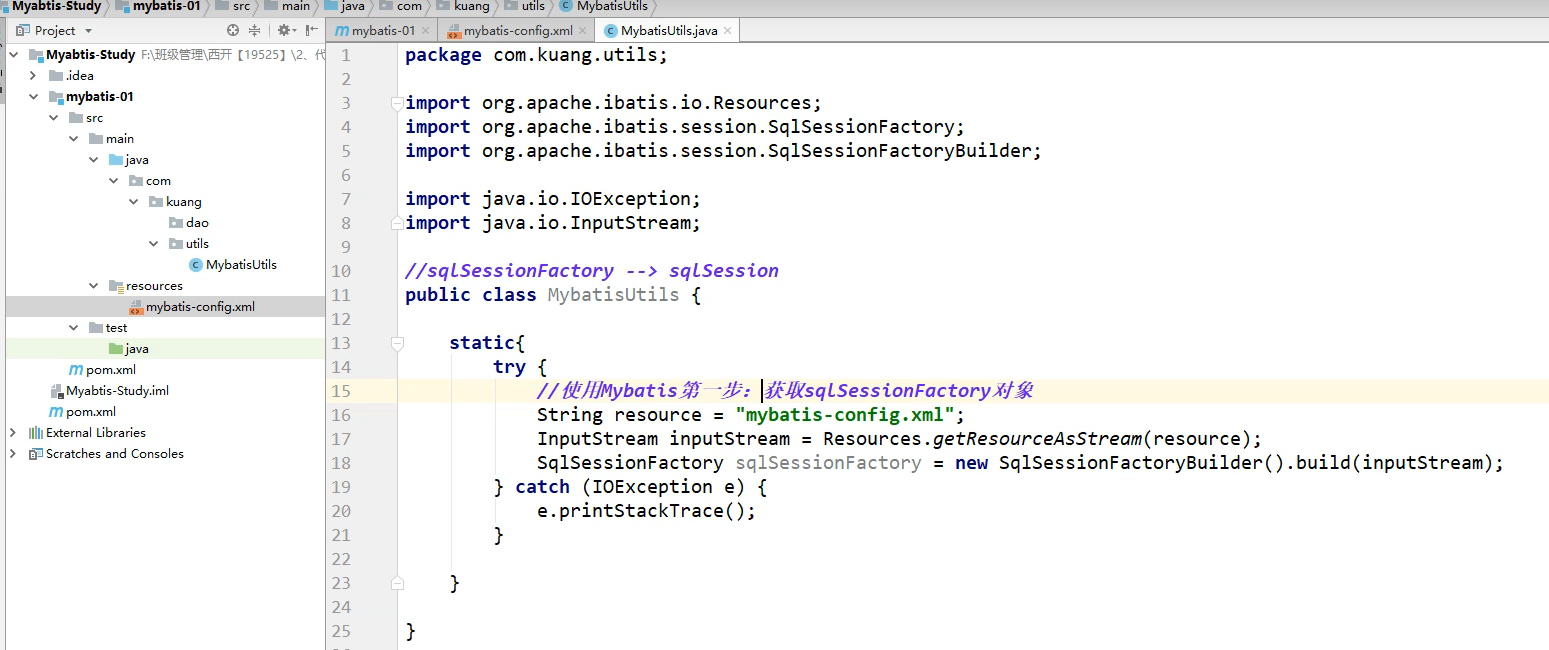Close the mybatis-config.xml editor tab
This screenshot has width=1549, height=650.
[x=583, y=31]
